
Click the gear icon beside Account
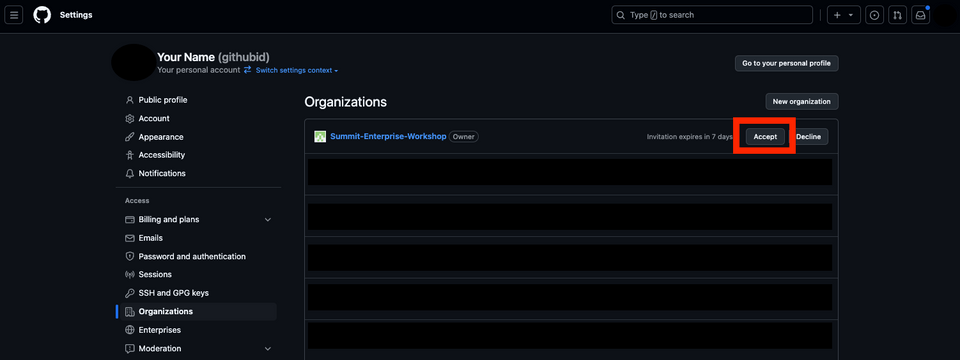coord(129,118)
